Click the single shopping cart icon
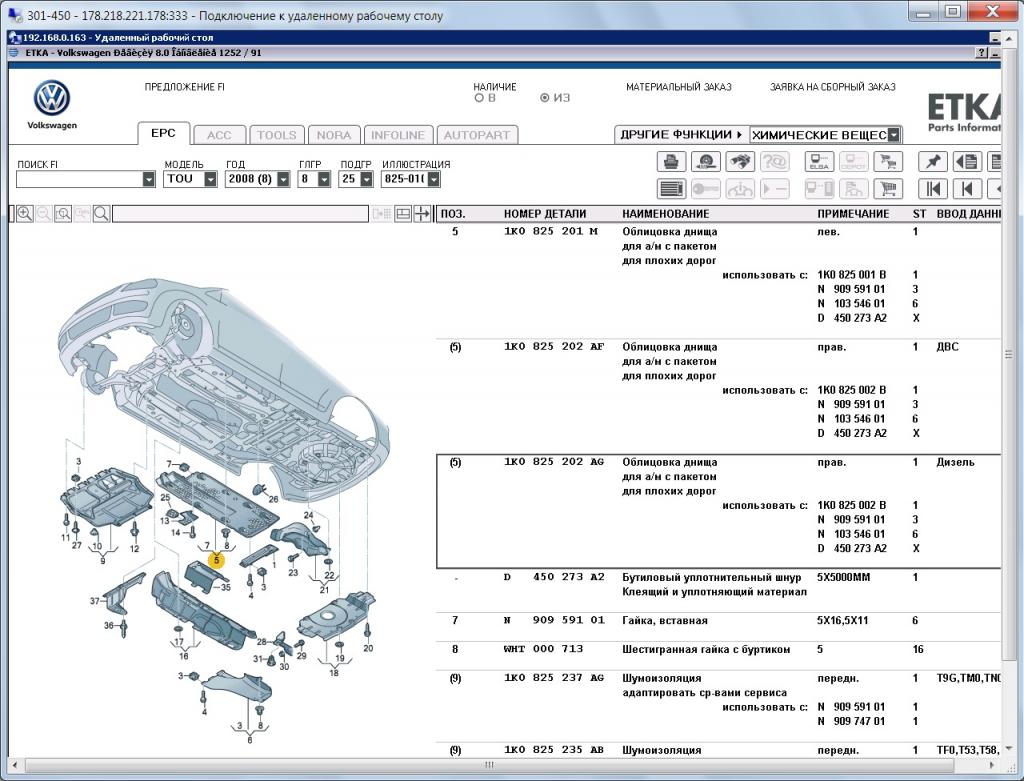 tap(888, 189)
